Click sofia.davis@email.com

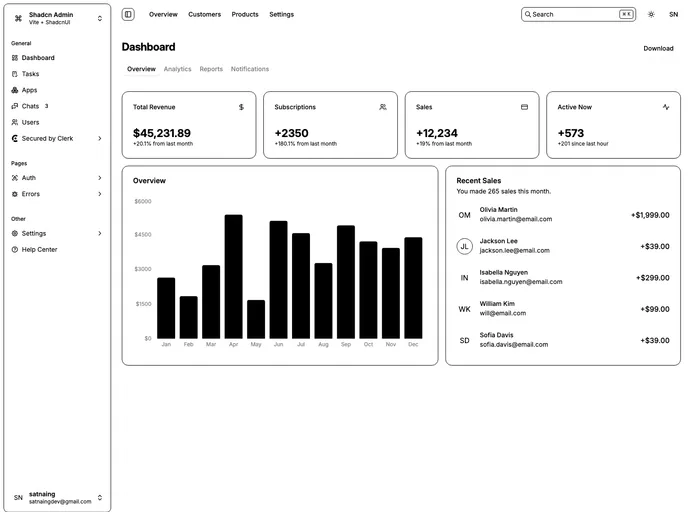click(x=514, y=345)
